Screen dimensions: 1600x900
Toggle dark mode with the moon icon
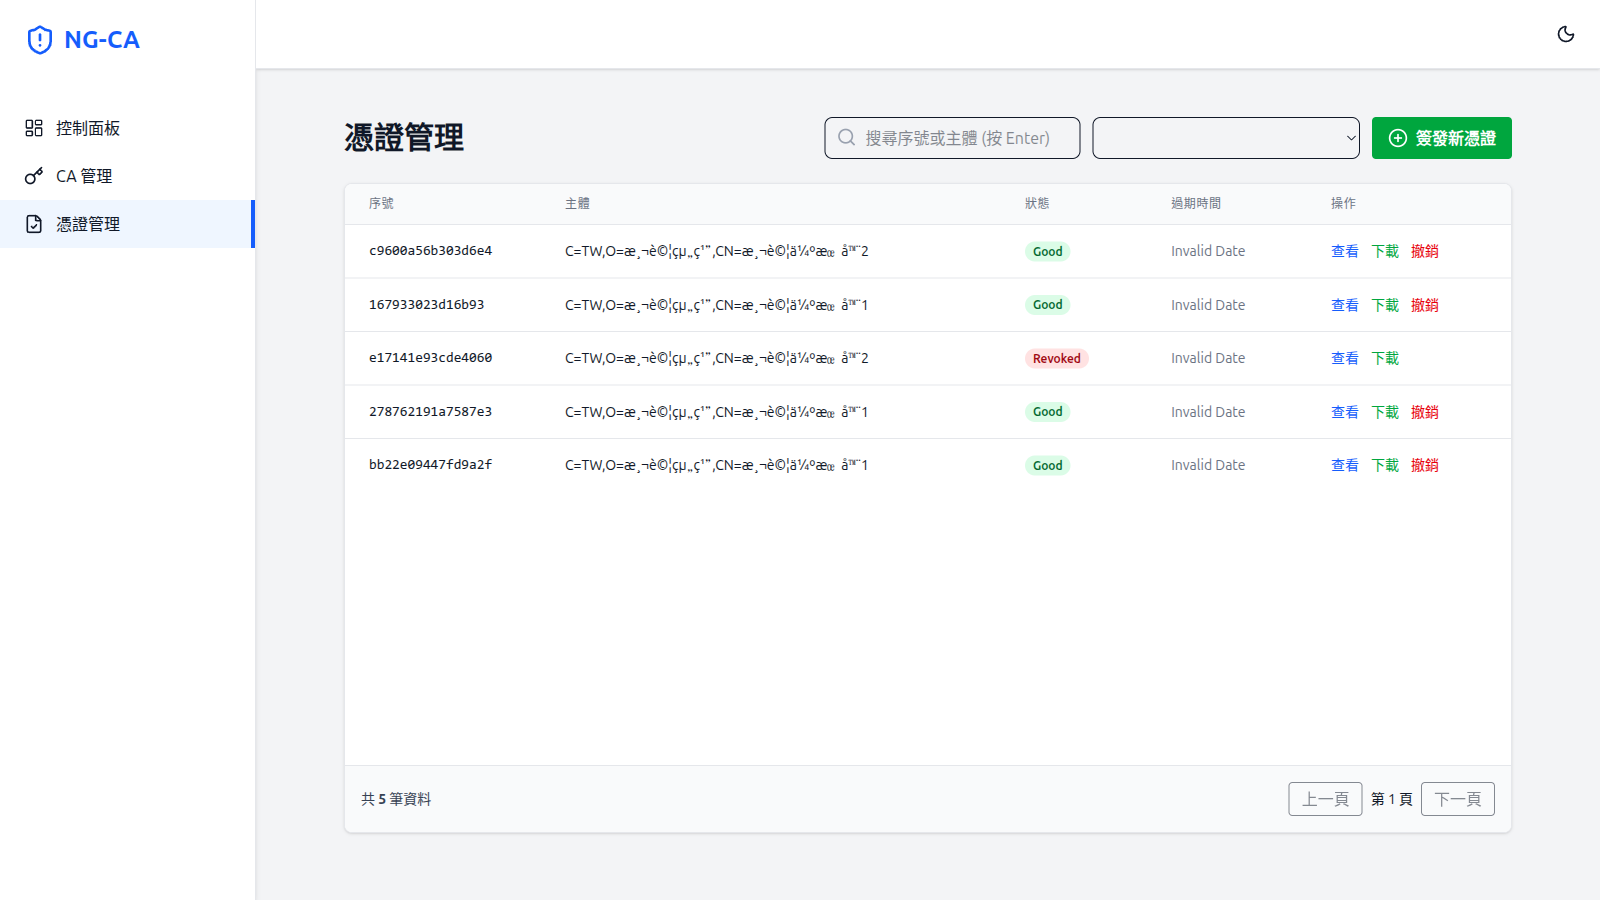click(1566, 34)
